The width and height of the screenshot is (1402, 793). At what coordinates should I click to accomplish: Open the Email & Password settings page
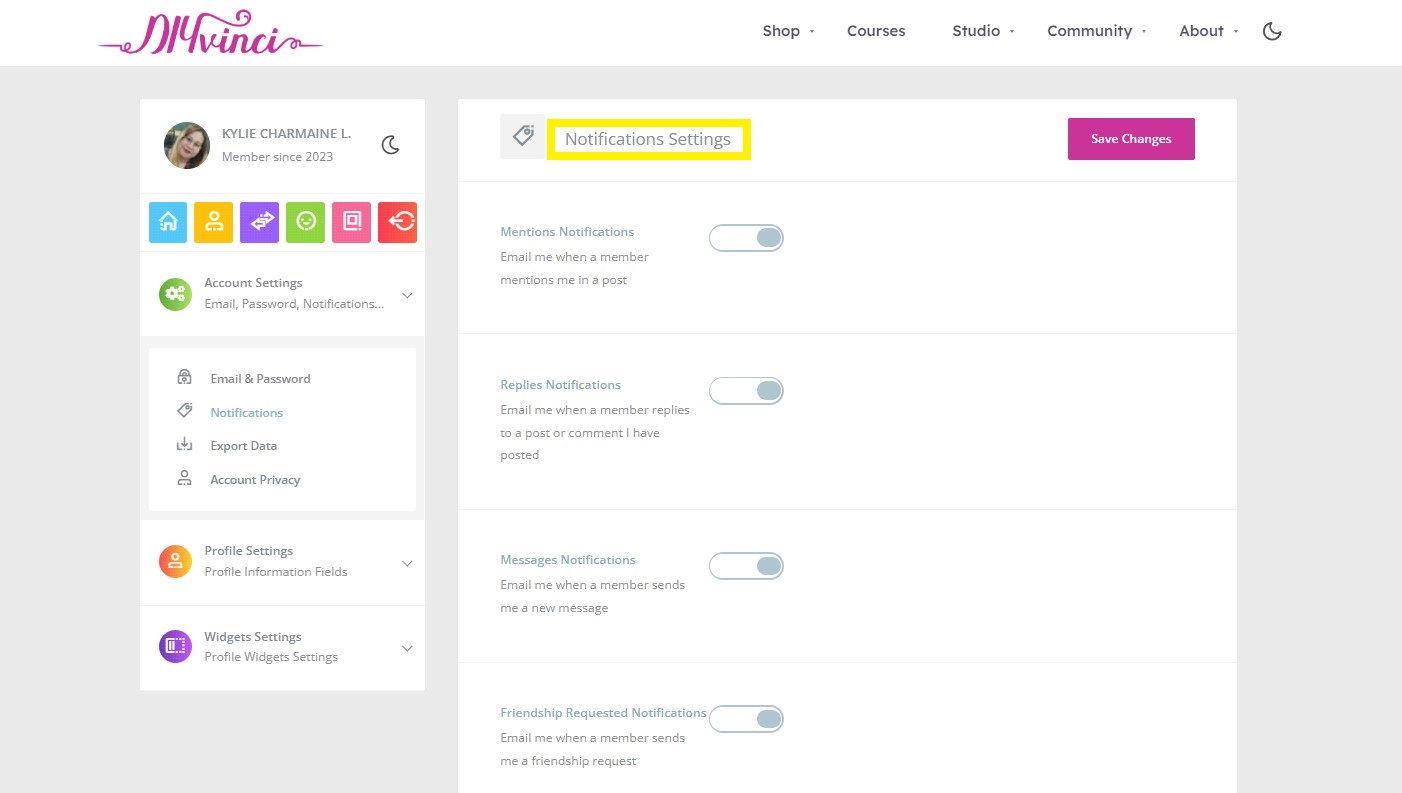pyautogui.click(x=260, y=379)
